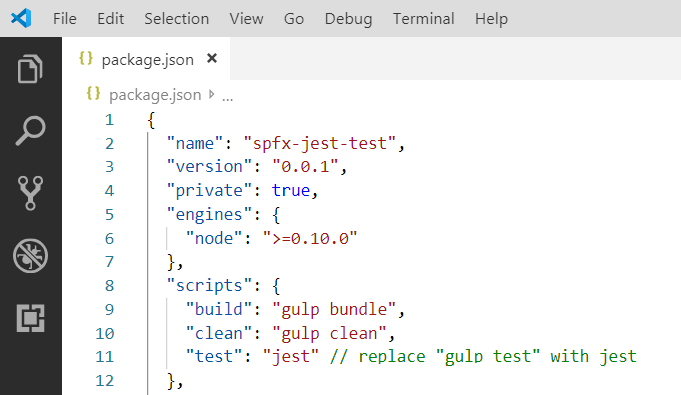The height and width of the screenshot is (395, 681).
Task: Open the Terminal menu
Action: [423, 19]
